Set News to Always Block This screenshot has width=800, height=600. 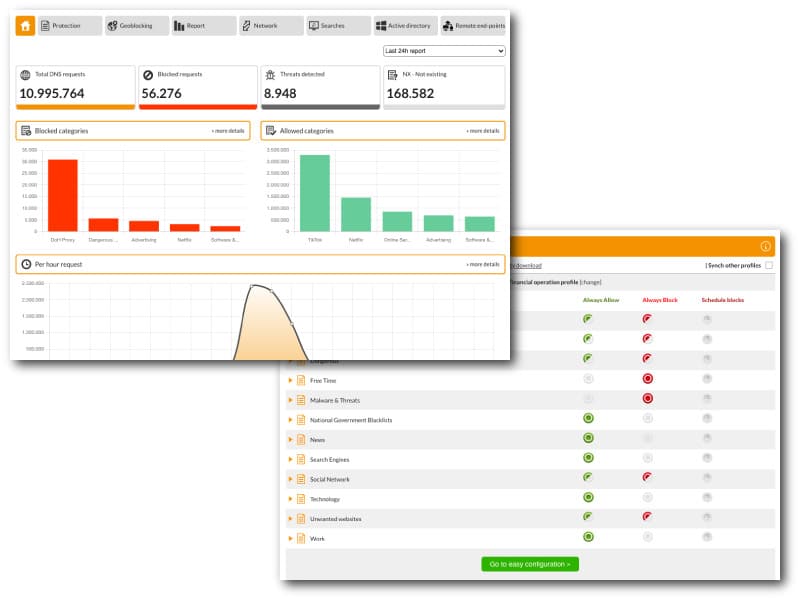(647, 438)
